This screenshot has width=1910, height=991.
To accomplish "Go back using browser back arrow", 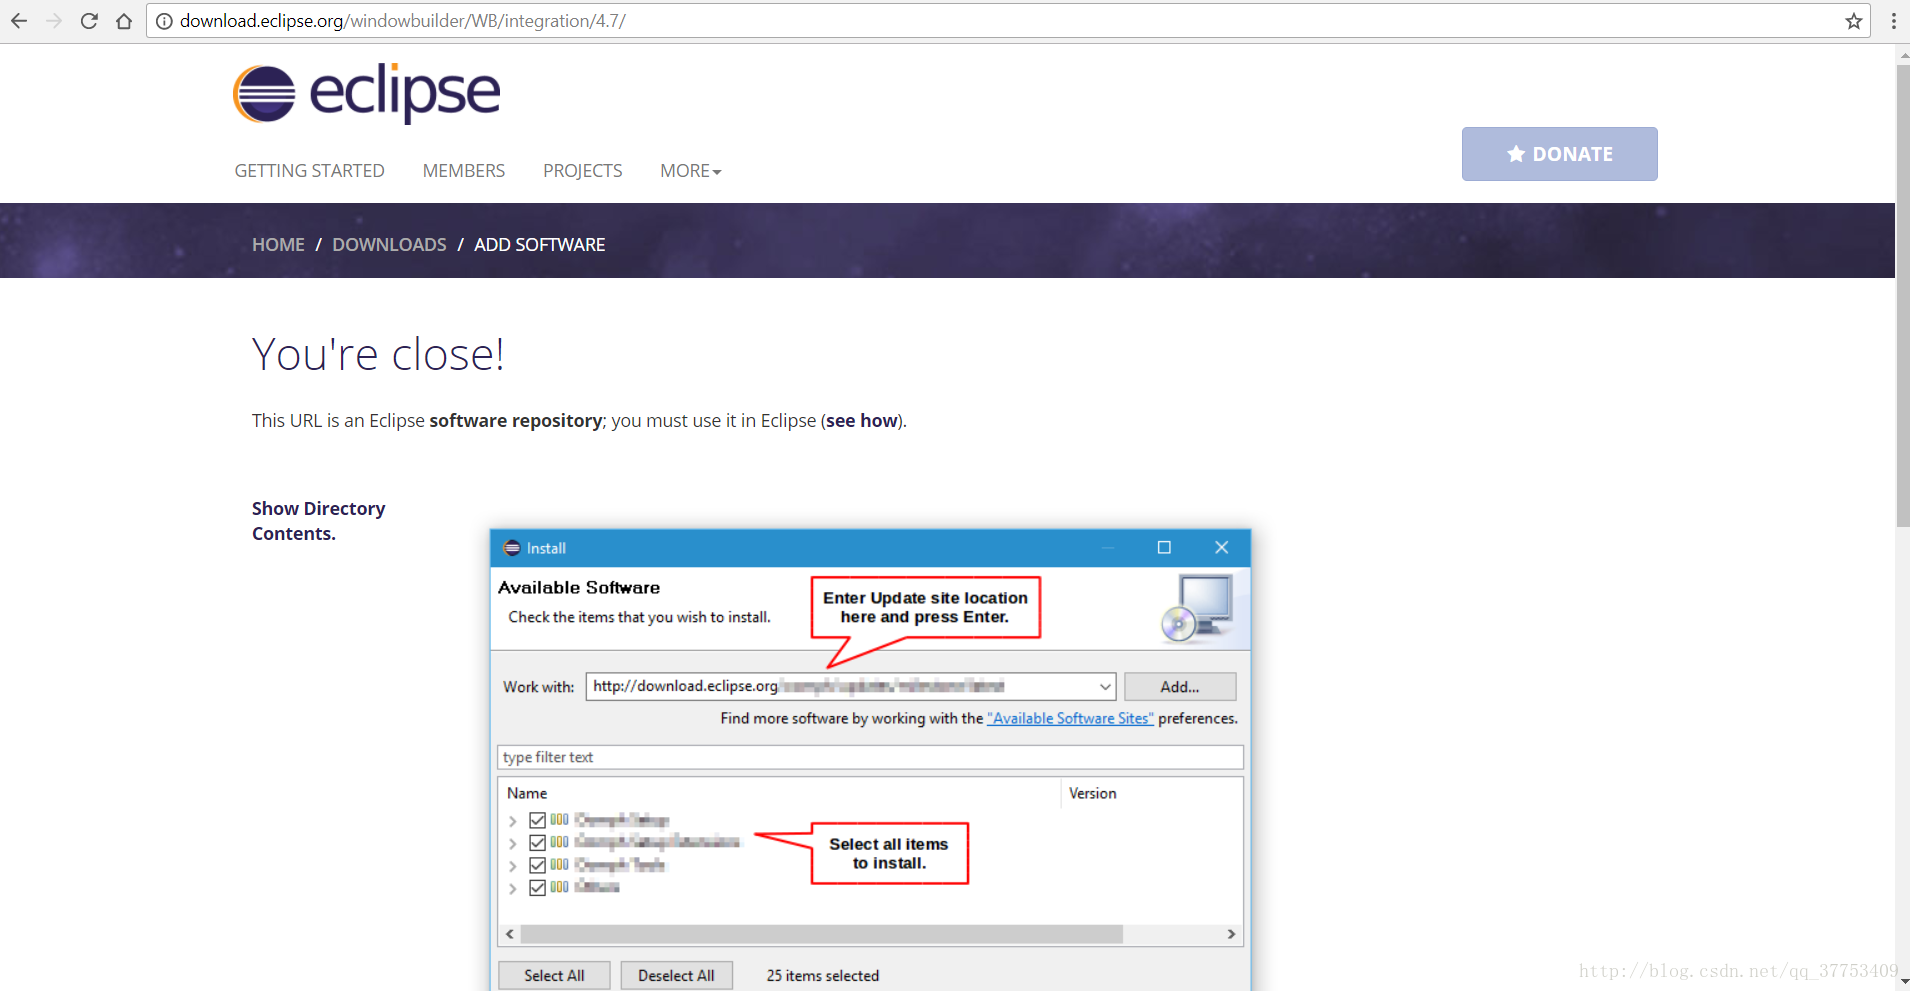I will click(19, 21).
